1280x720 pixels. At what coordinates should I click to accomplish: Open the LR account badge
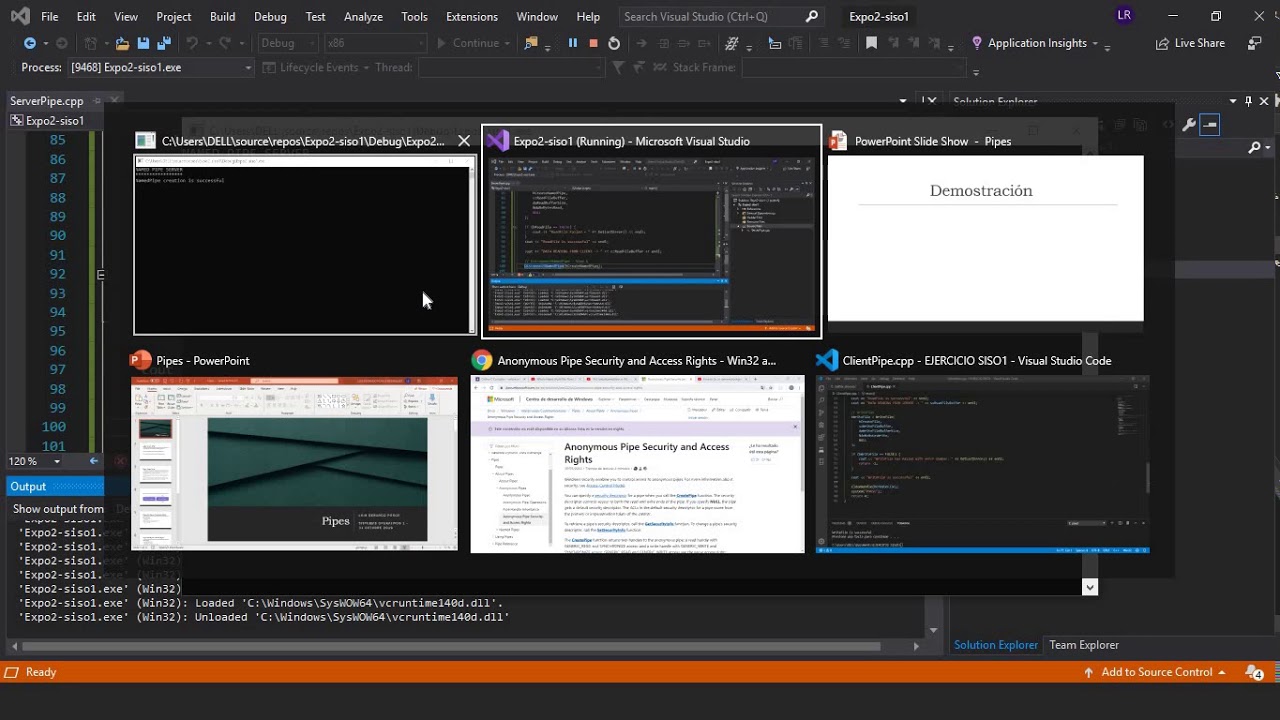[x=1125, y=16]
